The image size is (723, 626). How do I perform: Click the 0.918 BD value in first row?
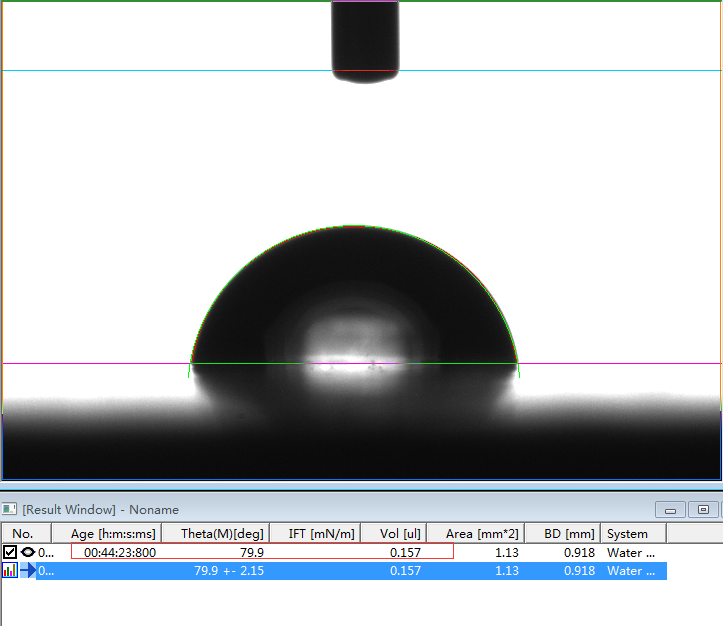[578, 552]
